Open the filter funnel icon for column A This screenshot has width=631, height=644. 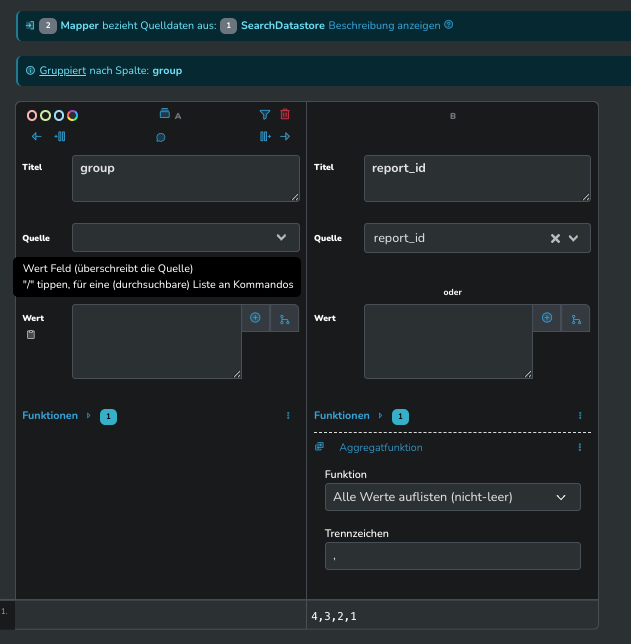coord(265,115)
